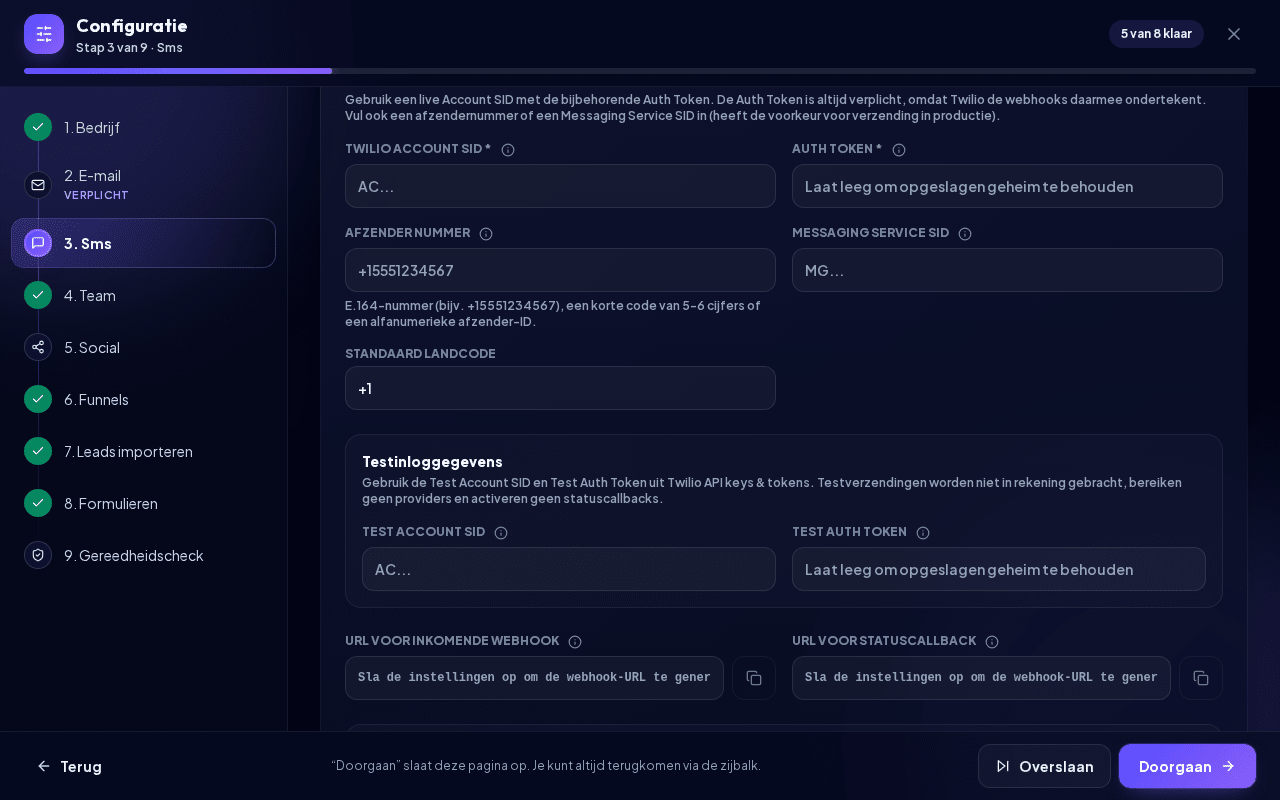
Task: Go to step 1. Bedrijf
Action: (143, 127)
